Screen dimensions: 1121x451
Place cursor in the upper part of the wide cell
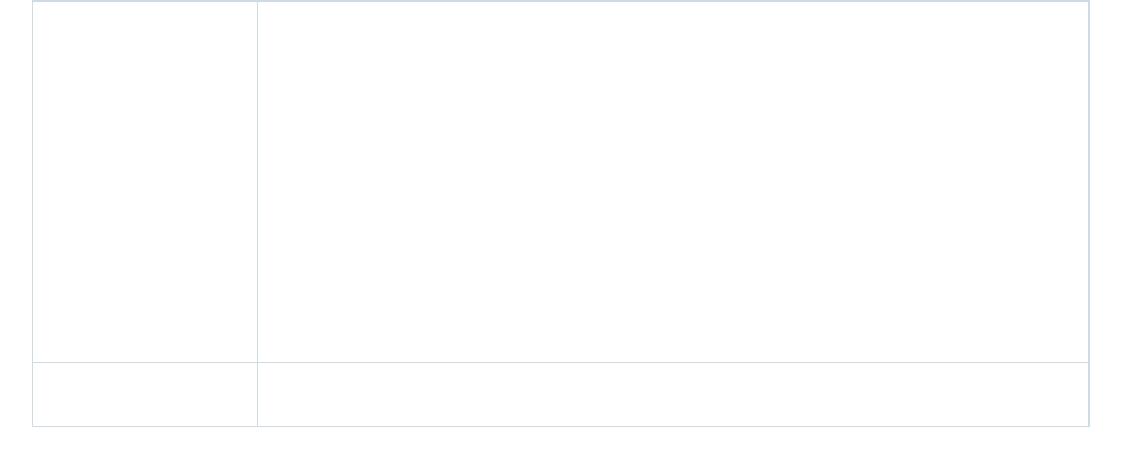[x=673, y=71]
